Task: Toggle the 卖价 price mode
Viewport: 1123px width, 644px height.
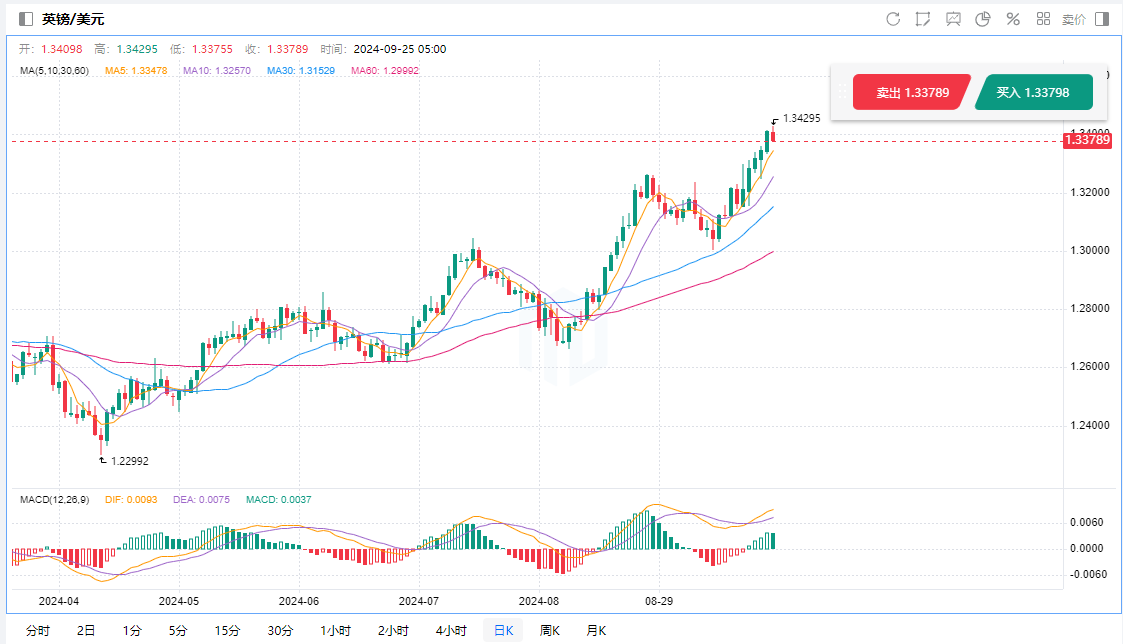Action: [1073, 19]
